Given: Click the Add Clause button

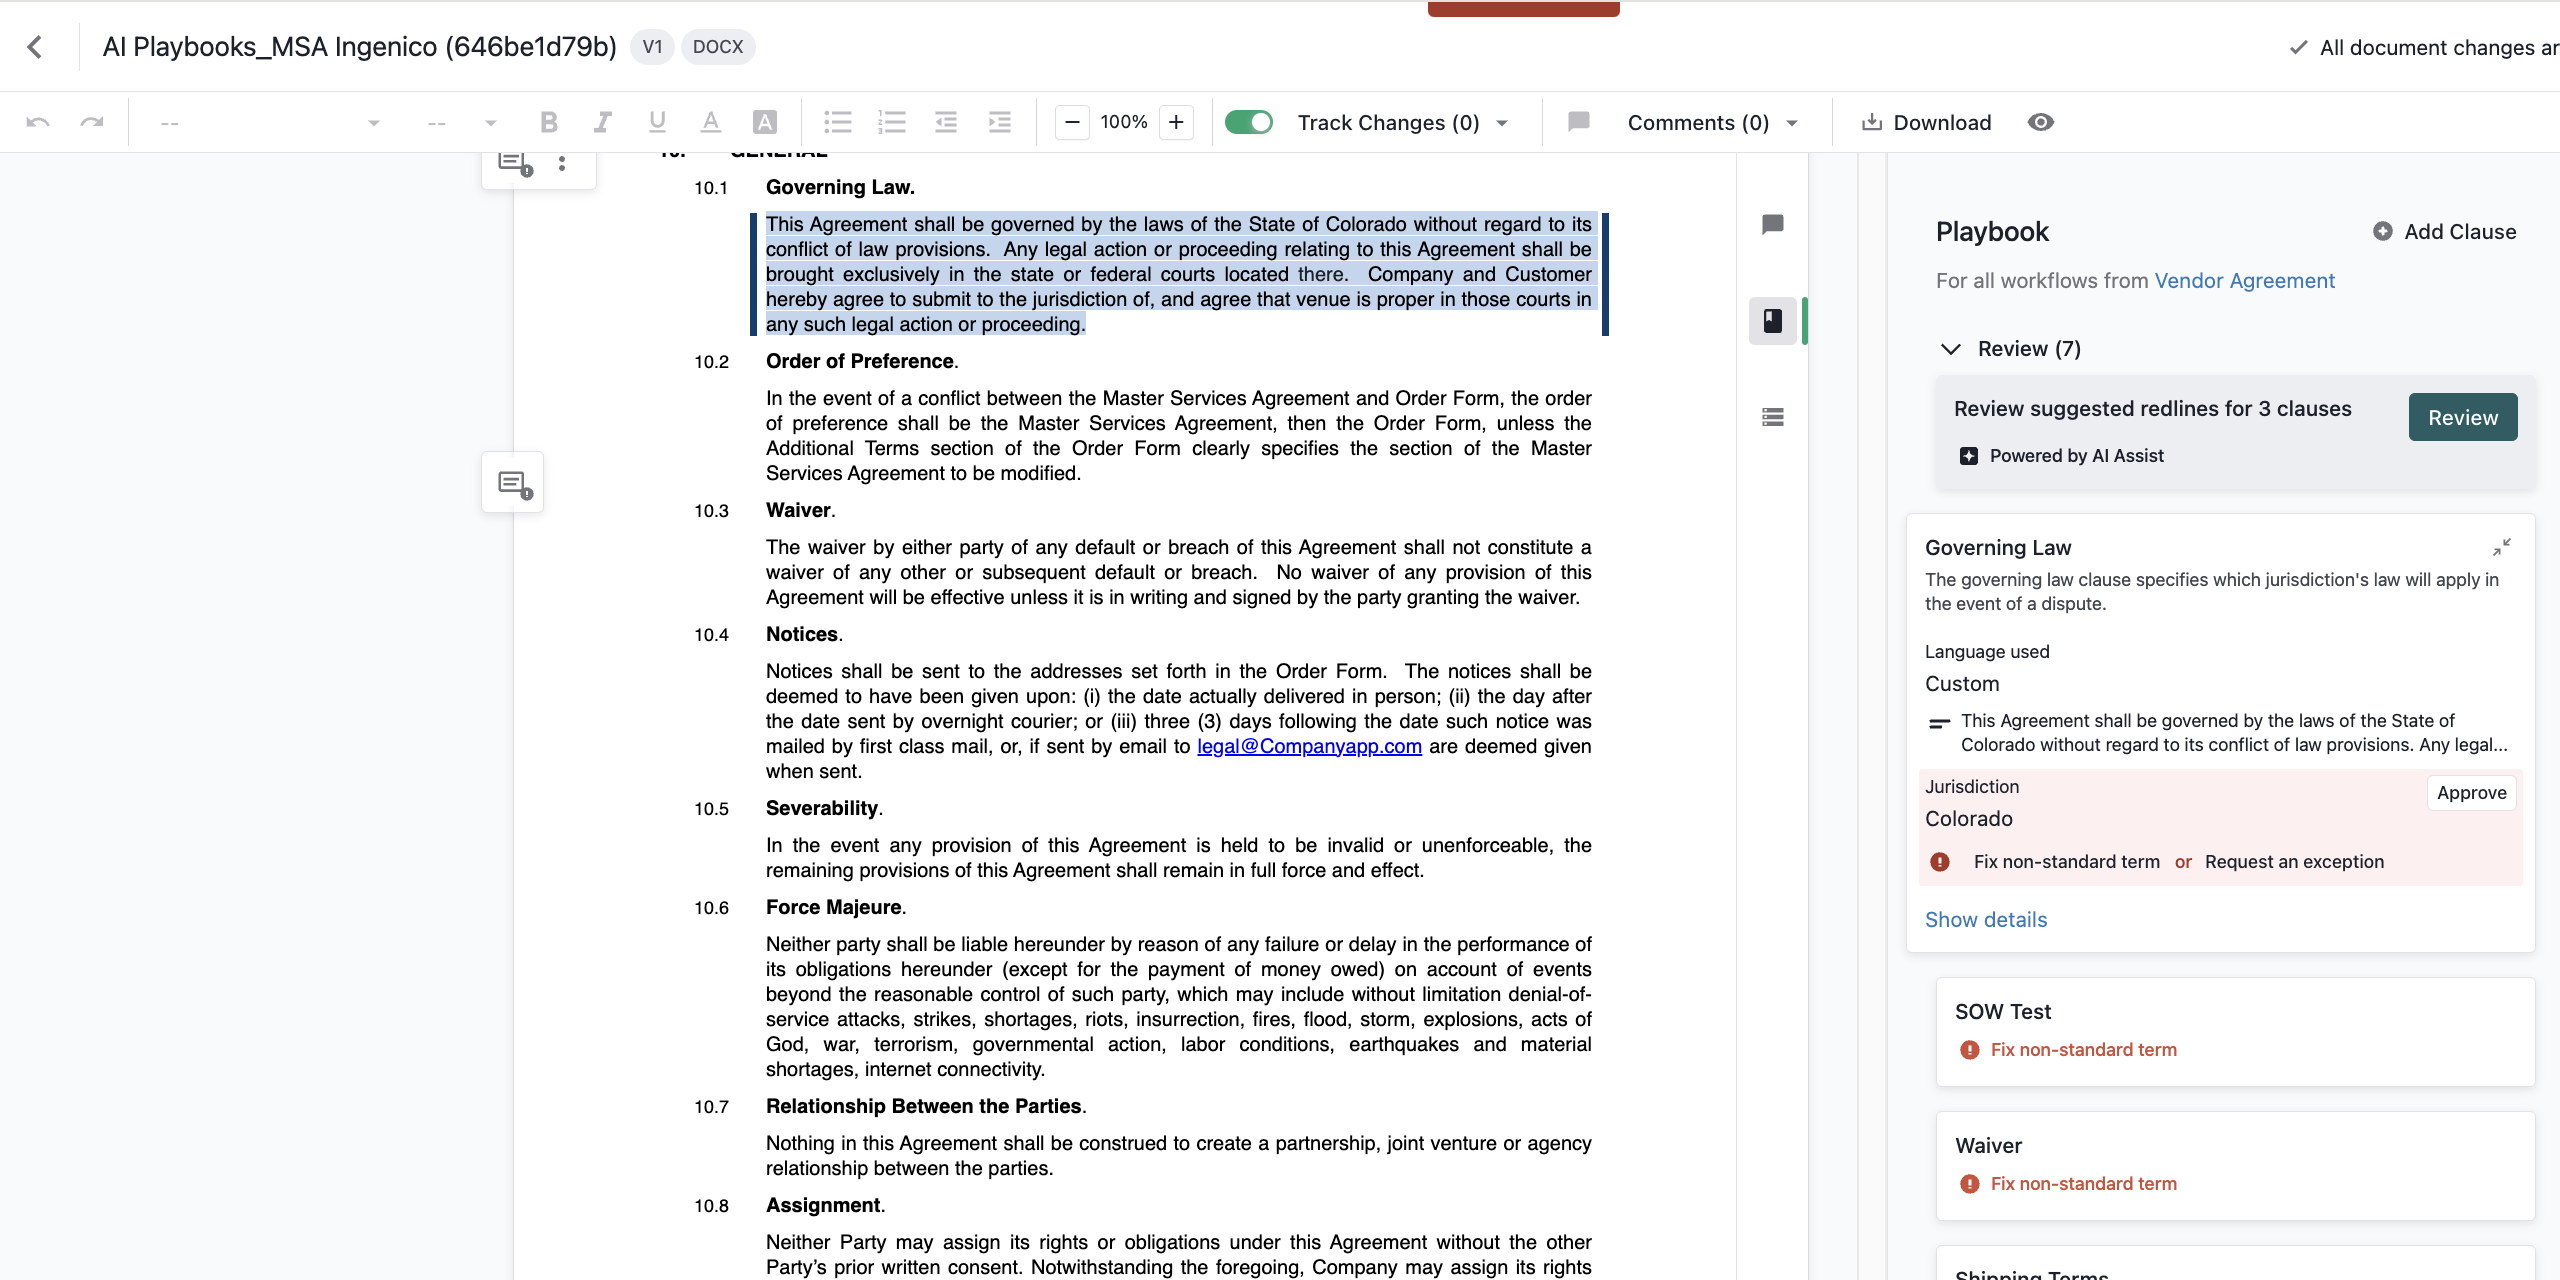Looking at the screenshot, I should (2444, 231).
